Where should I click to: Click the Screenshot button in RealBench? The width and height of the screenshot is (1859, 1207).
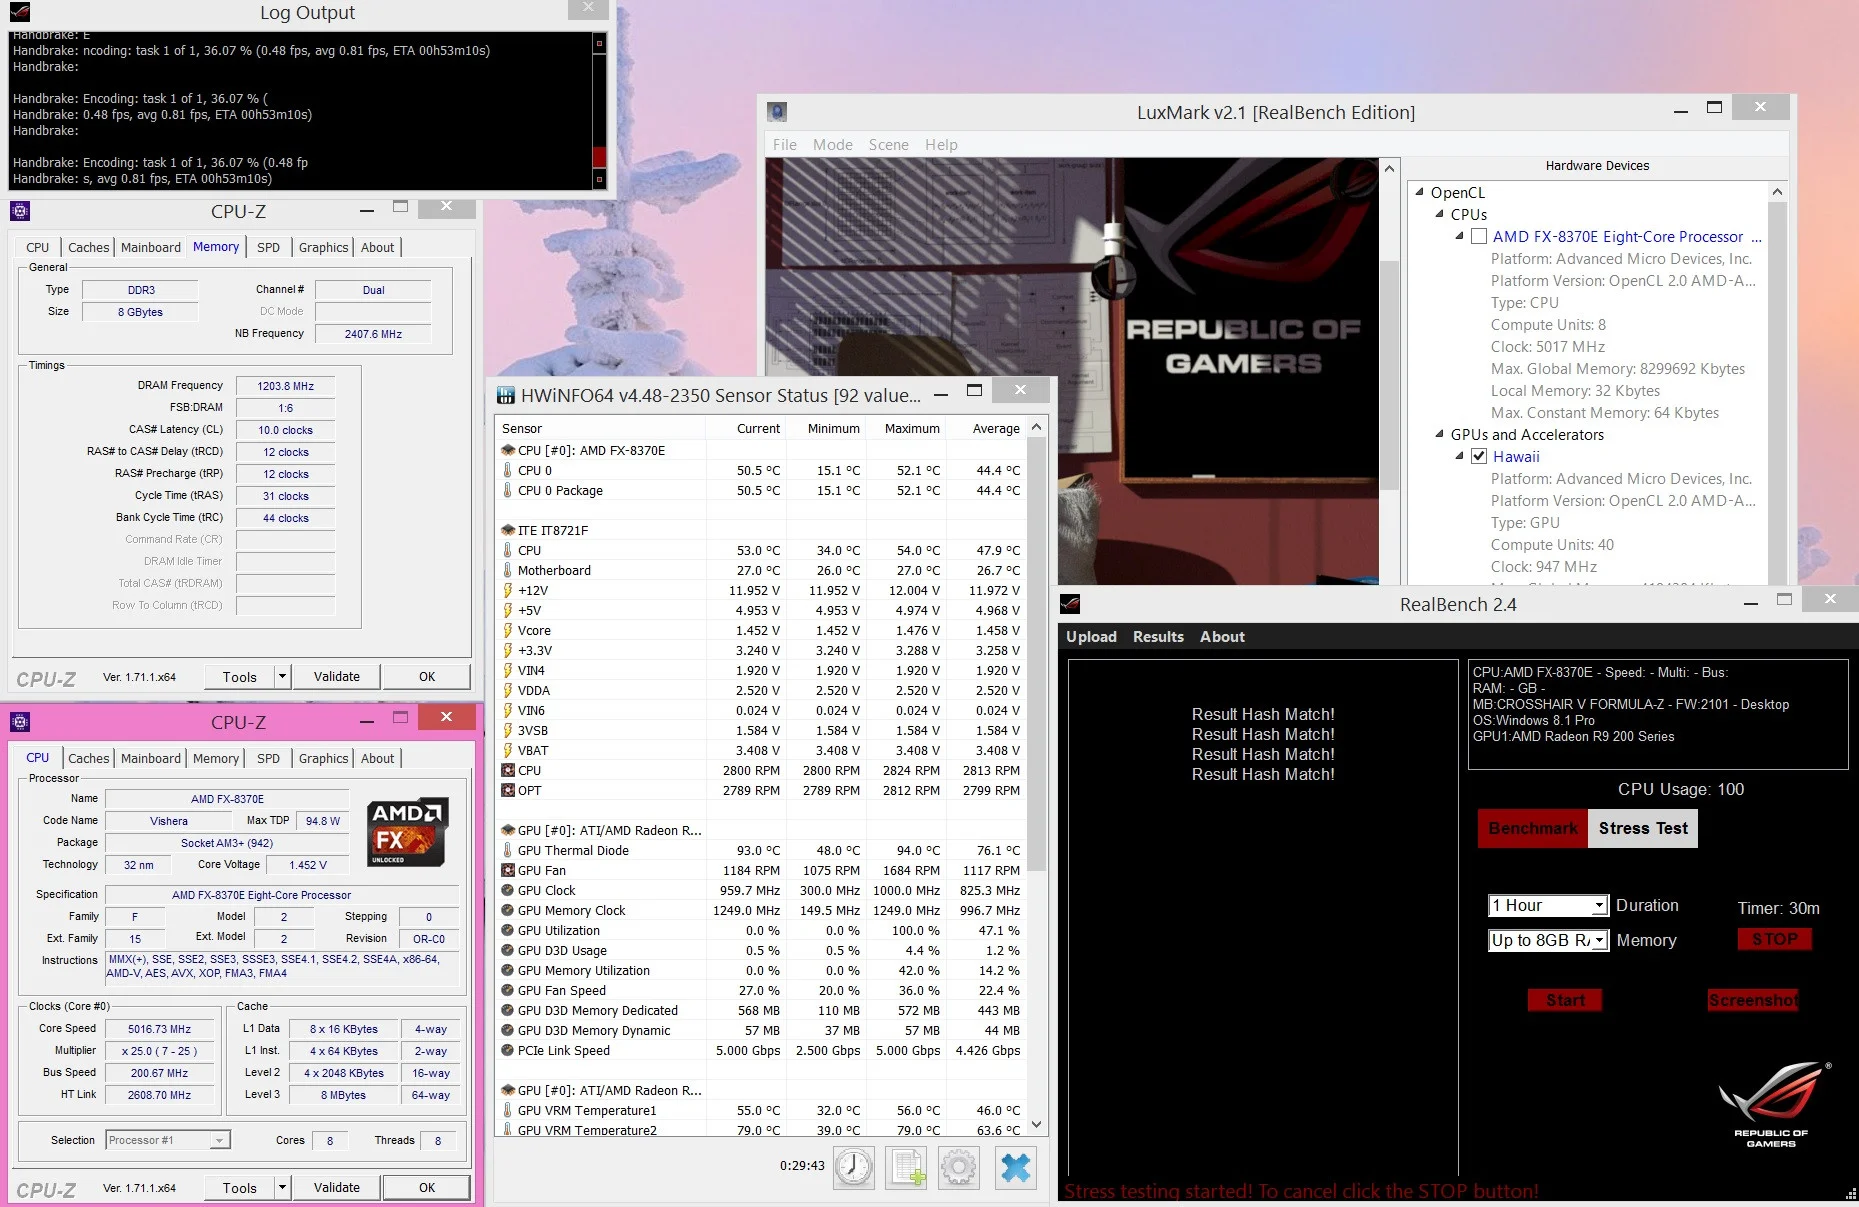(1752, 1000)
